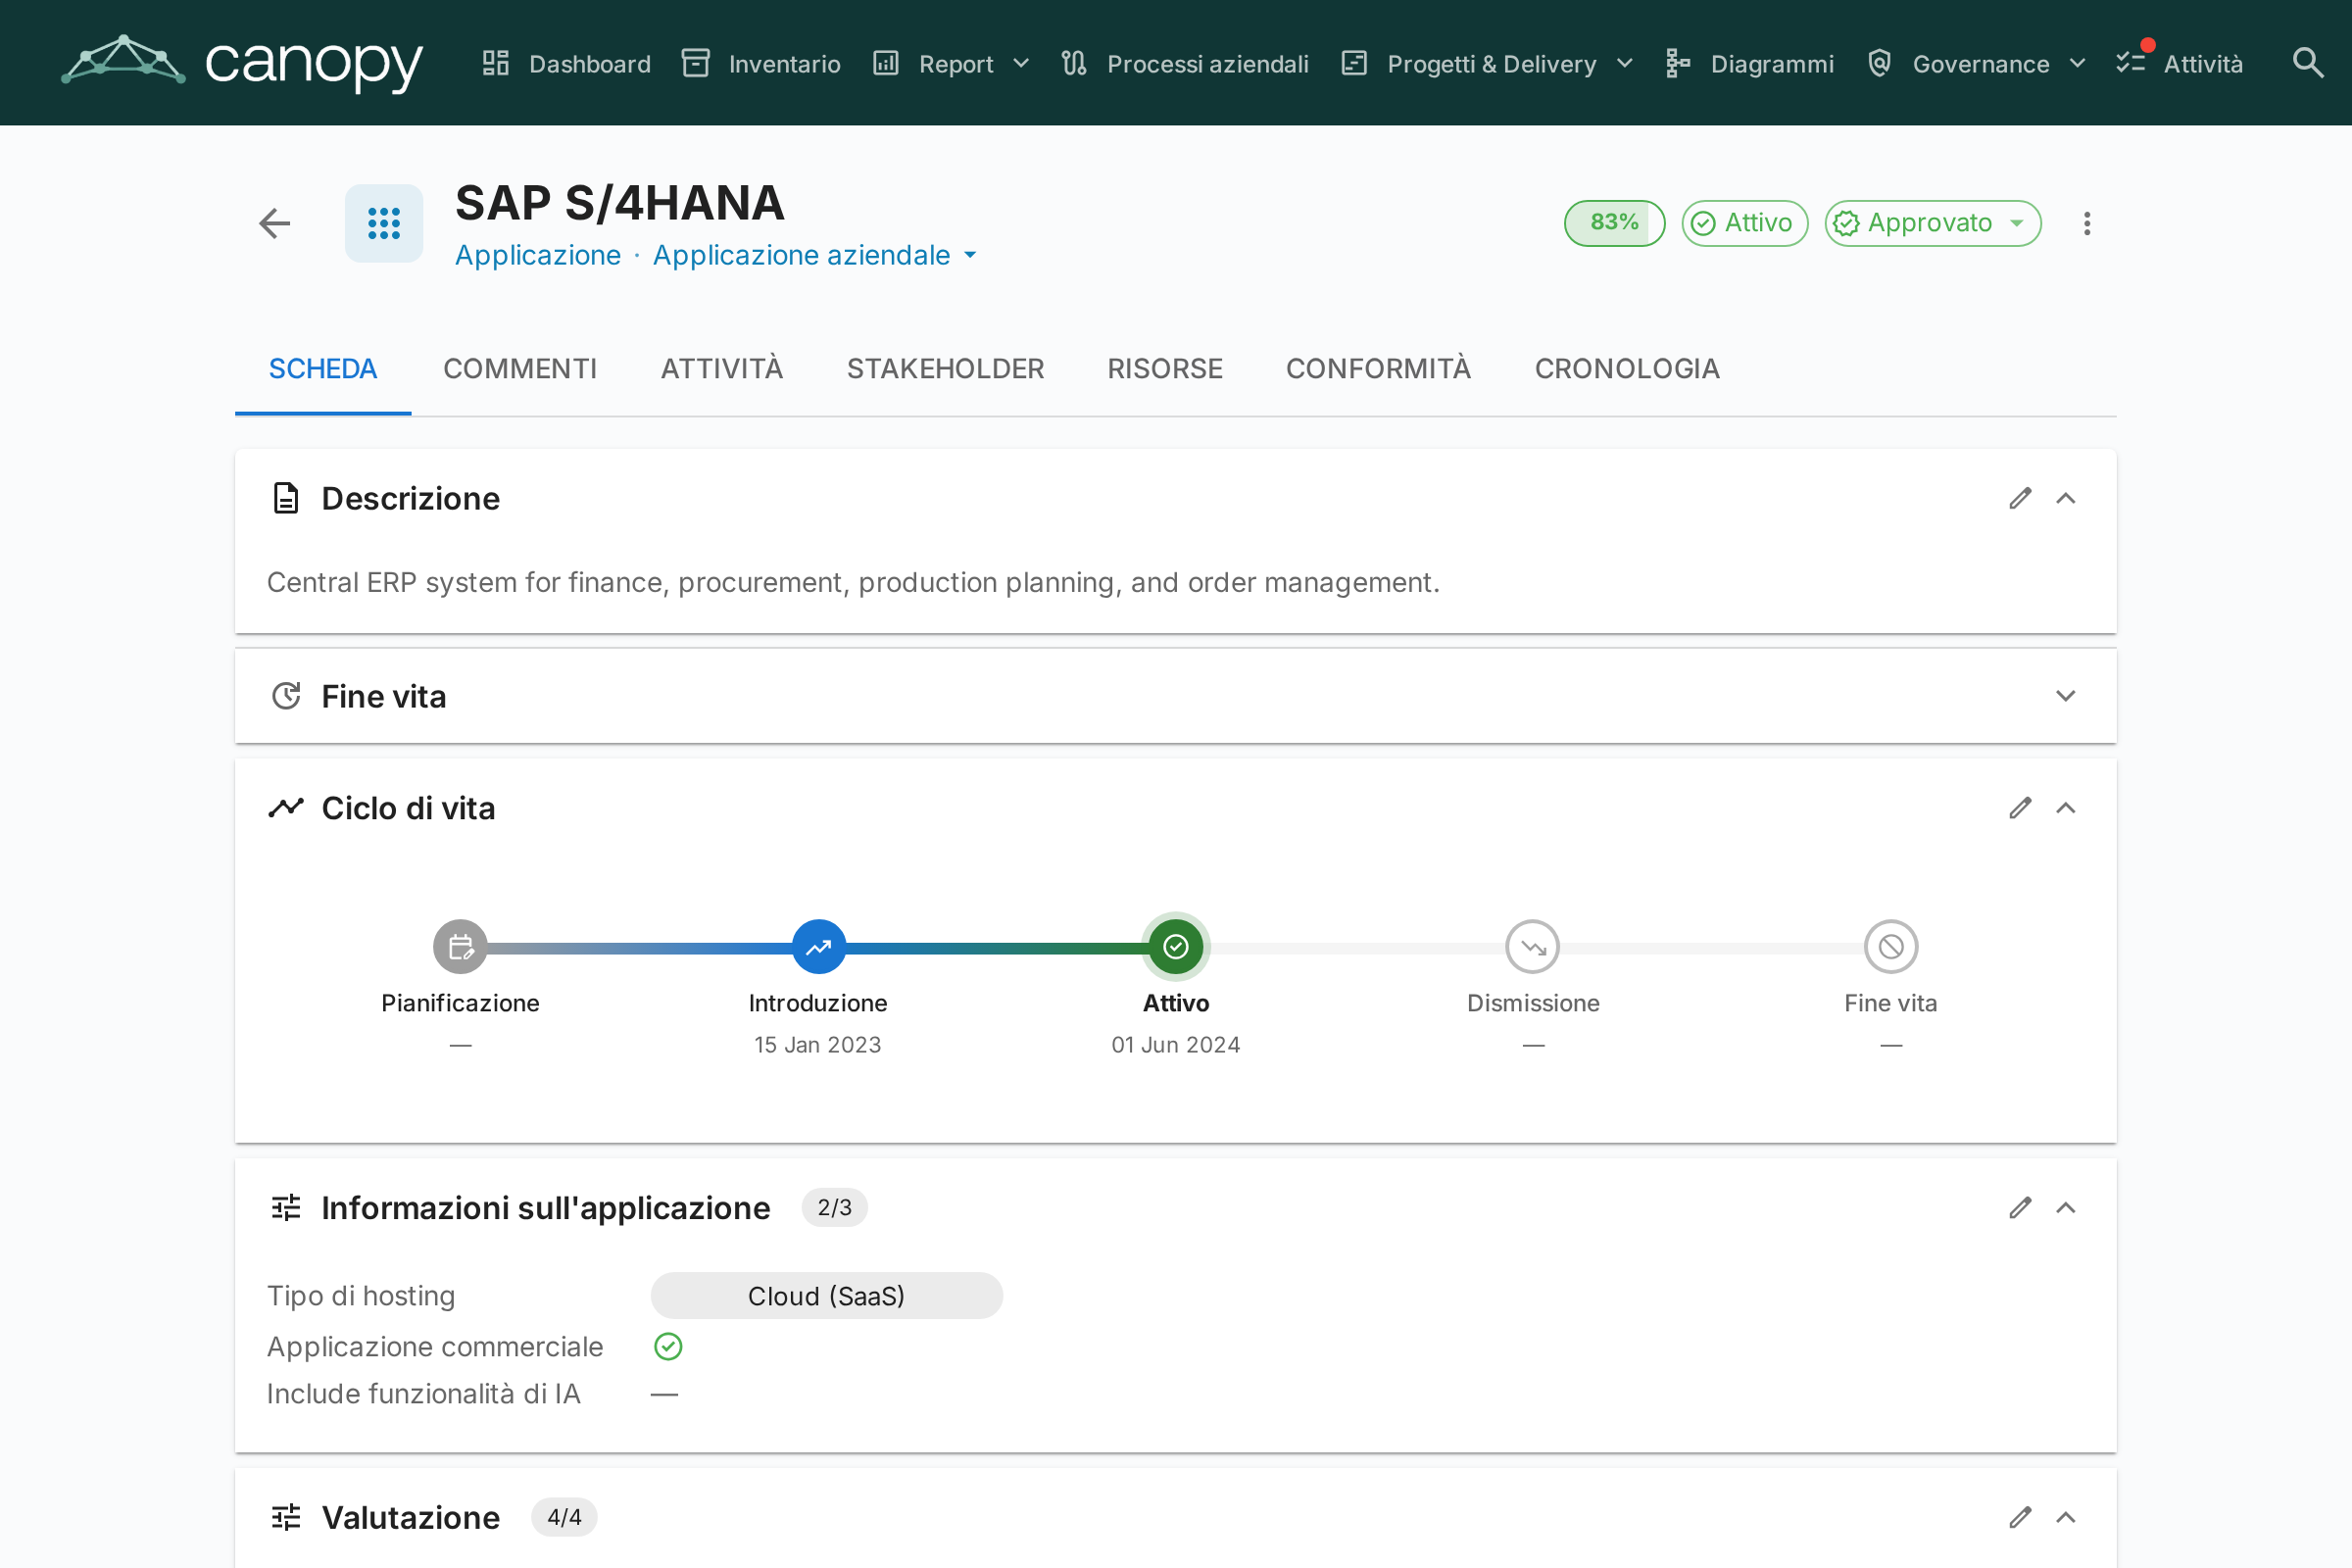Click the Include funzionalità di IA label
The width and height of the screenshot is (2352, 1568).
[x=424, y=1394]
